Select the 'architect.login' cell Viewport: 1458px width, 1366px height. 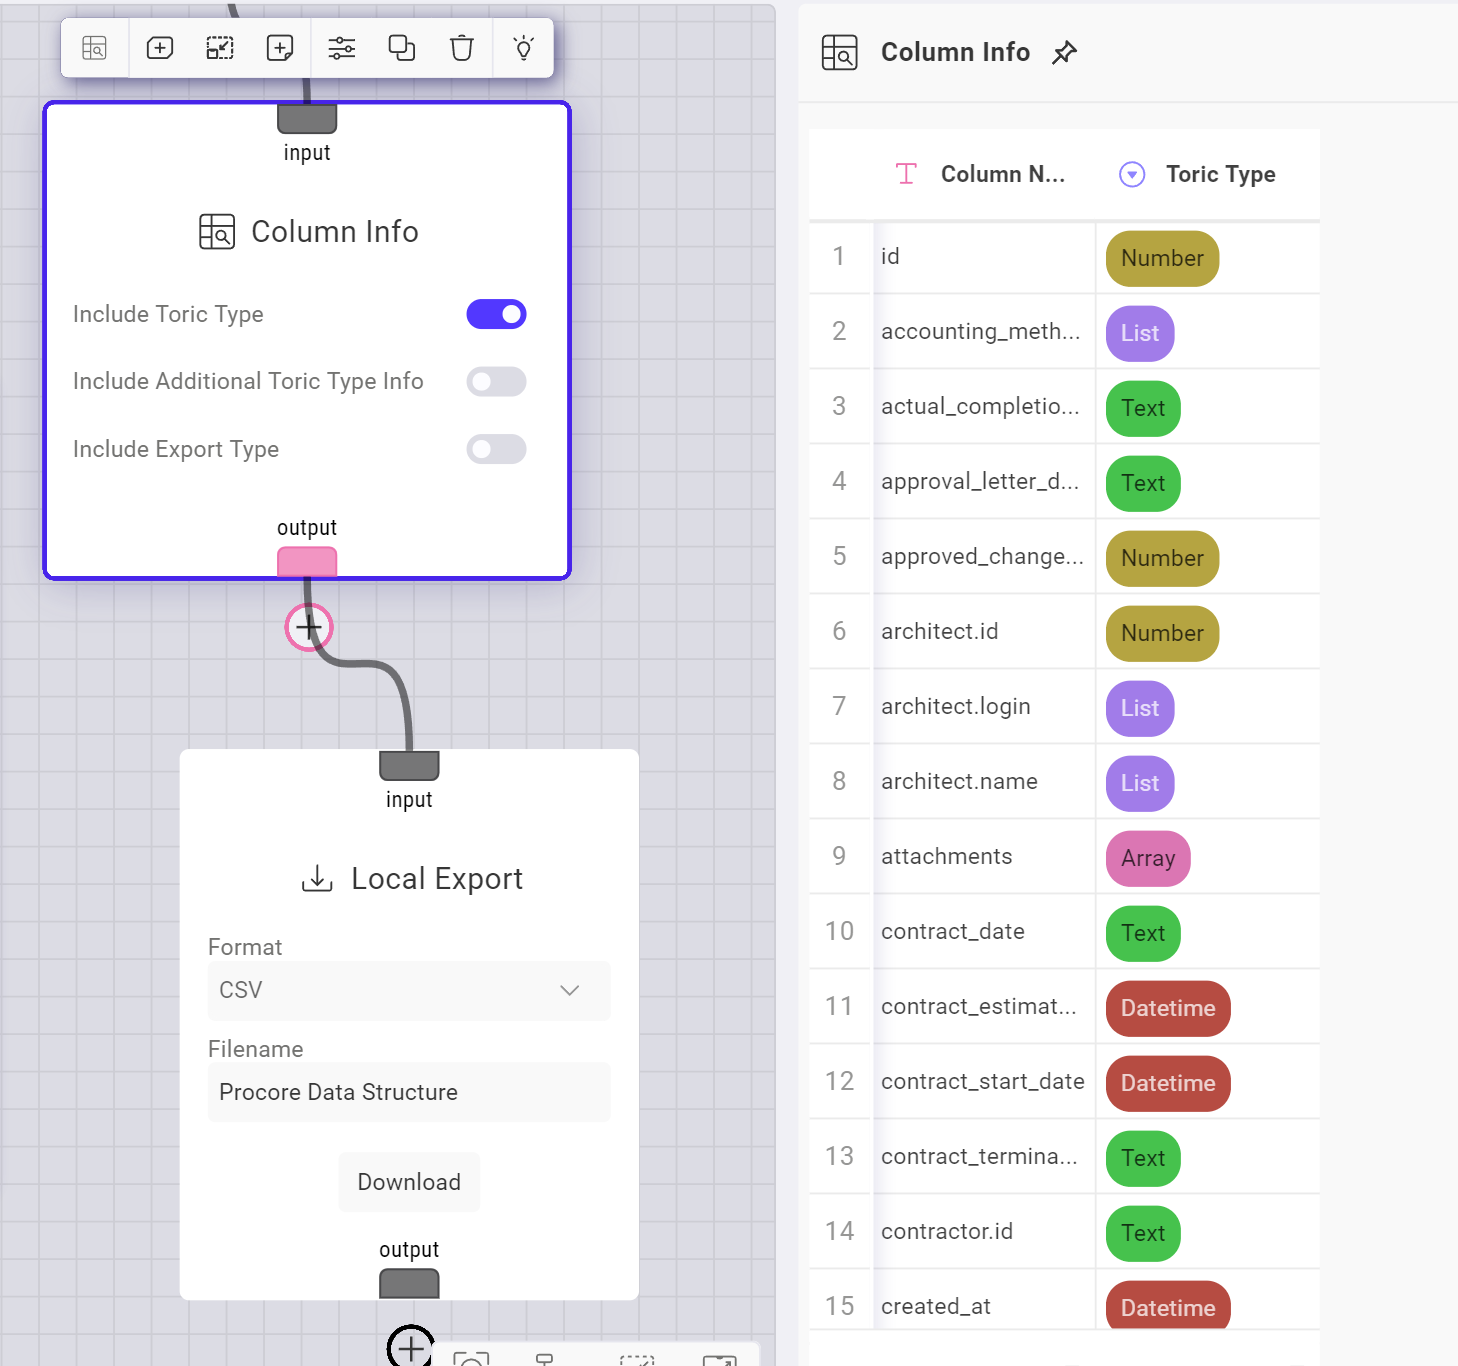point(984,707)
